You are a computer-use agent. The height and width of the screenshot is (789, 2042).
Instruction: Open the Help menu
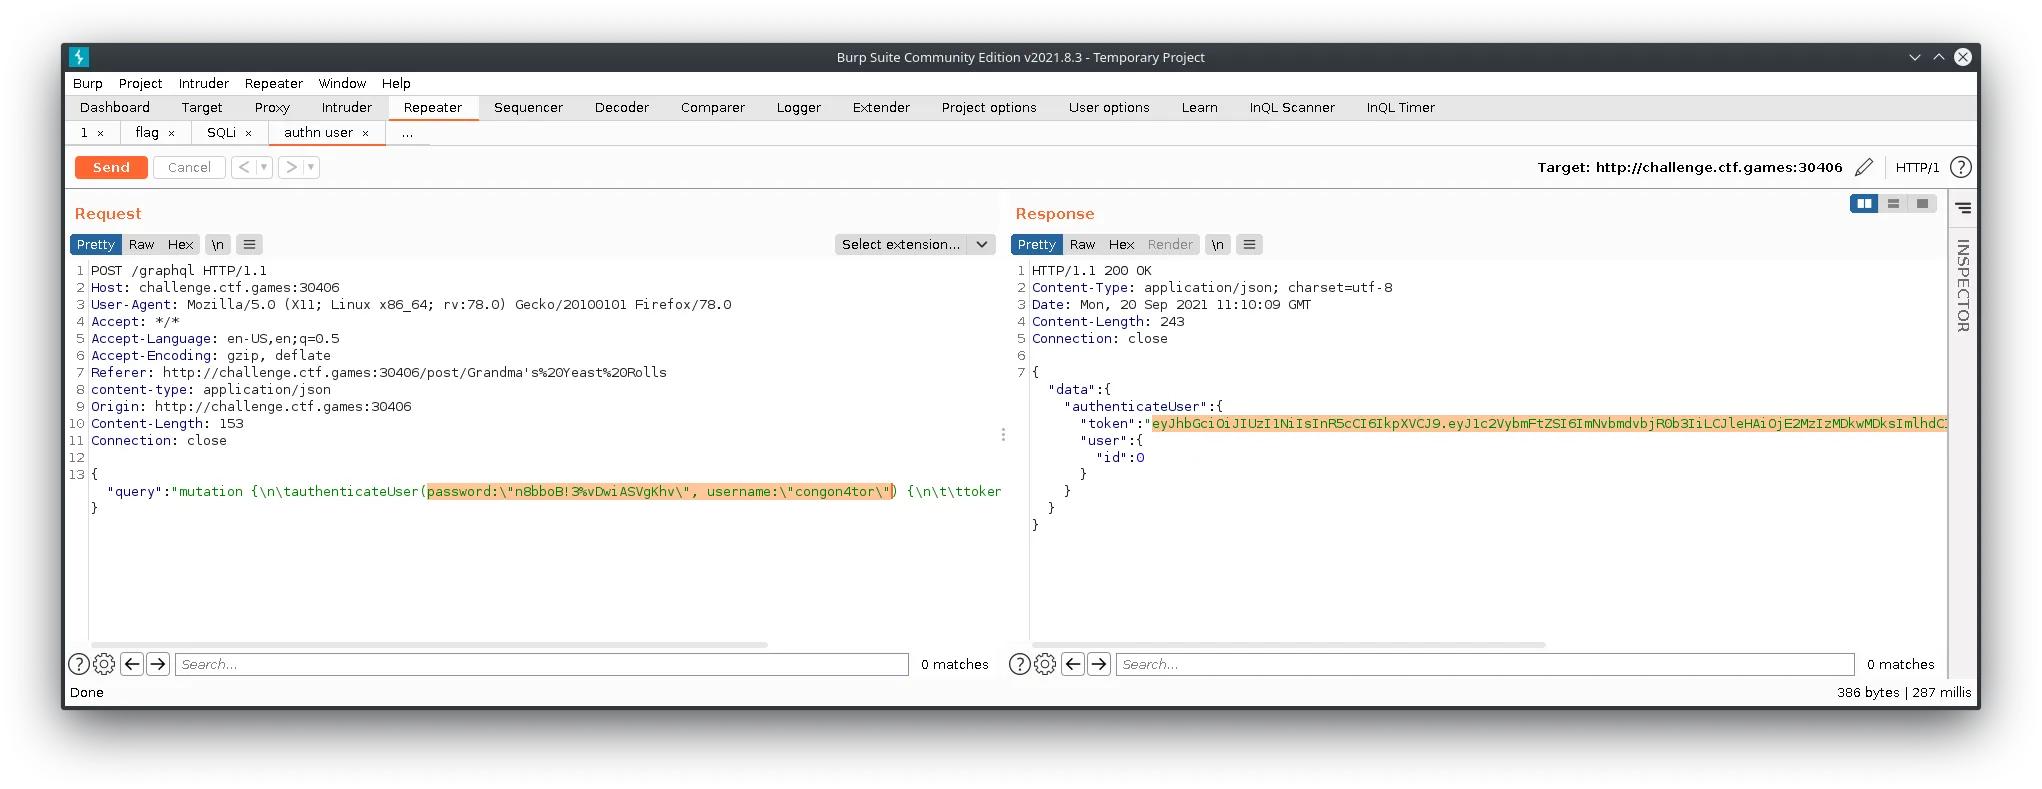[396, 83]
